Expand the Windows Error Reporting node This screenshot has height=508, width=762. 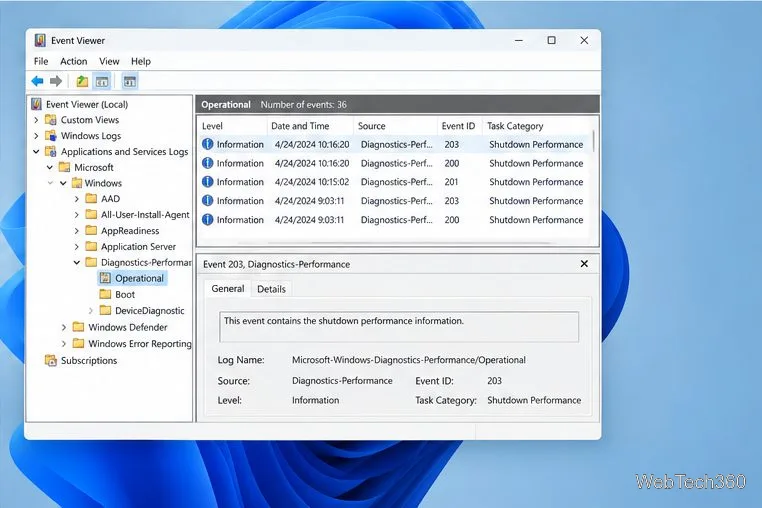64,344
